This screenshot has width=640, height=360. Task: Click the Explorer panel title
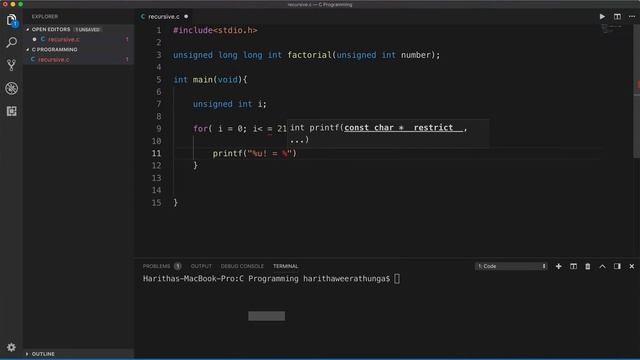coord(45,17)
